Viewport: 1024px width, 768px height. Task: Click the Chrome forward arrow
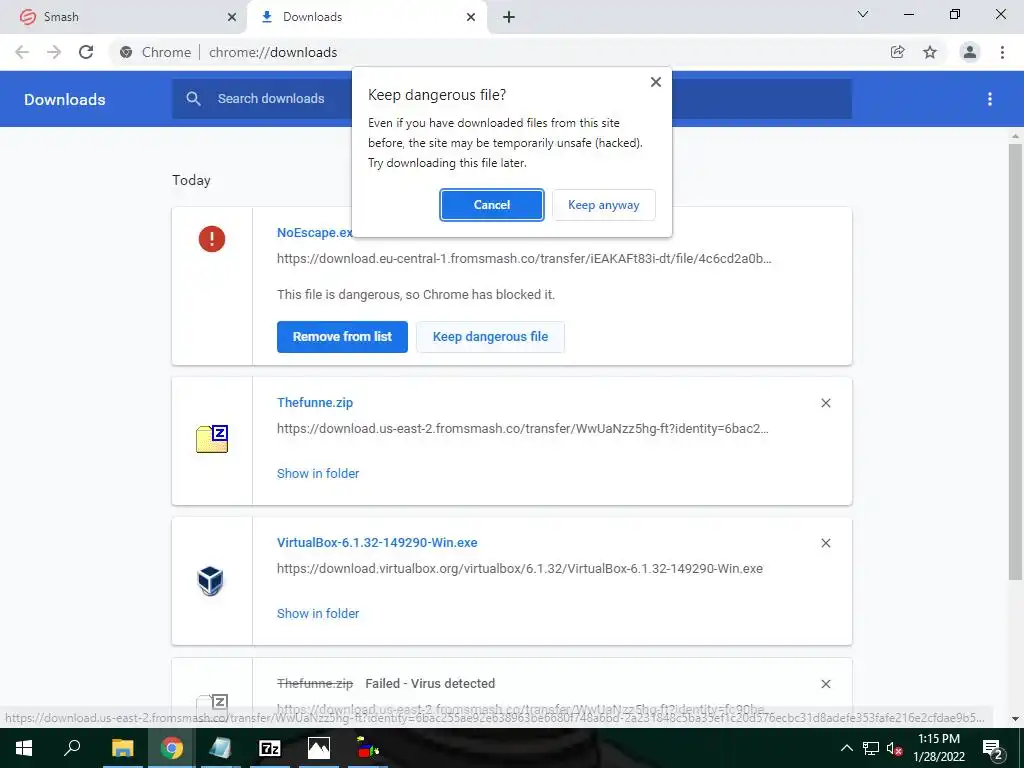click(54, 52)
